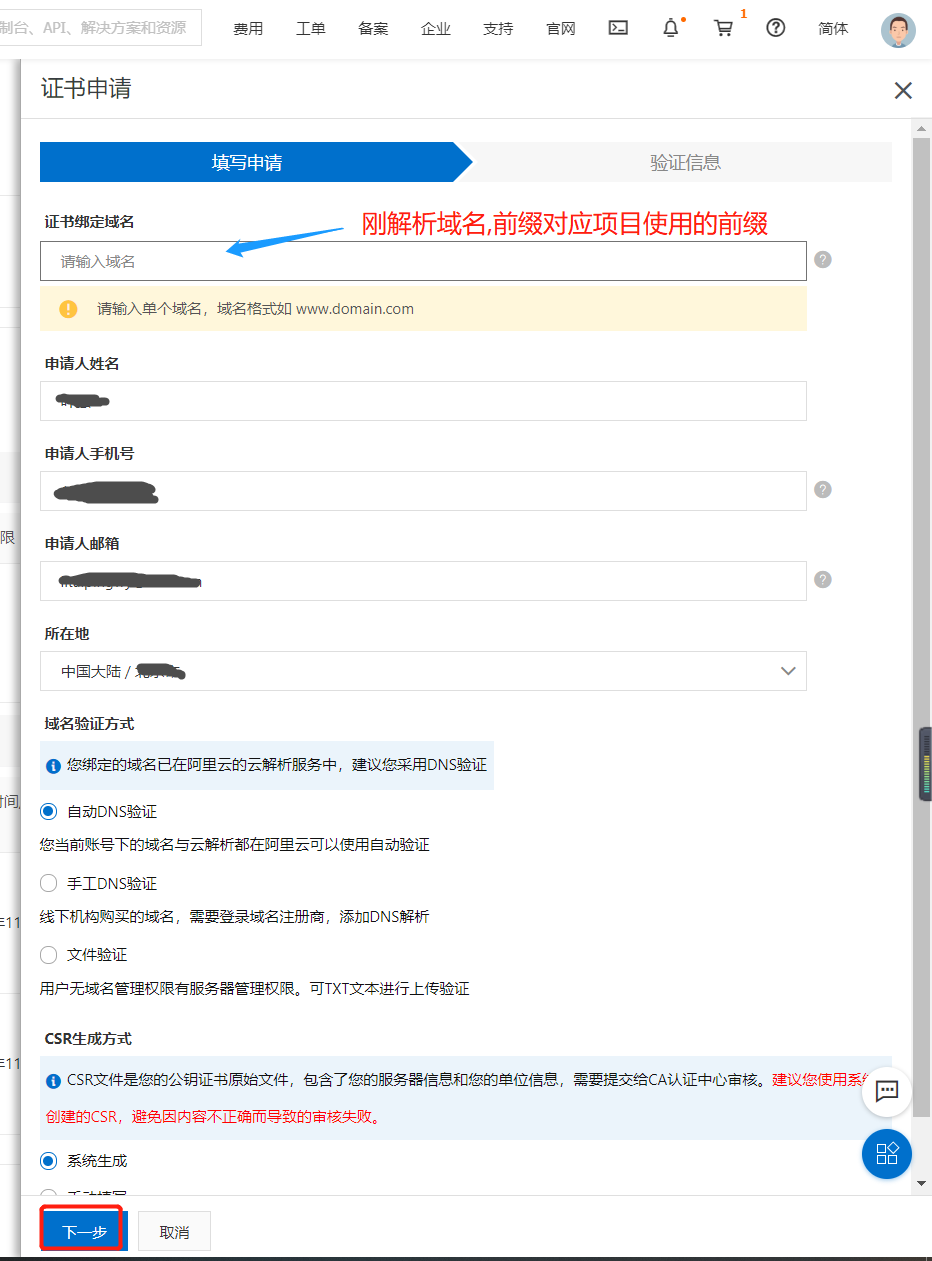Screen dimensions: 932x1261
Task: Open the user avatar menu
Action: coord(897,30)
